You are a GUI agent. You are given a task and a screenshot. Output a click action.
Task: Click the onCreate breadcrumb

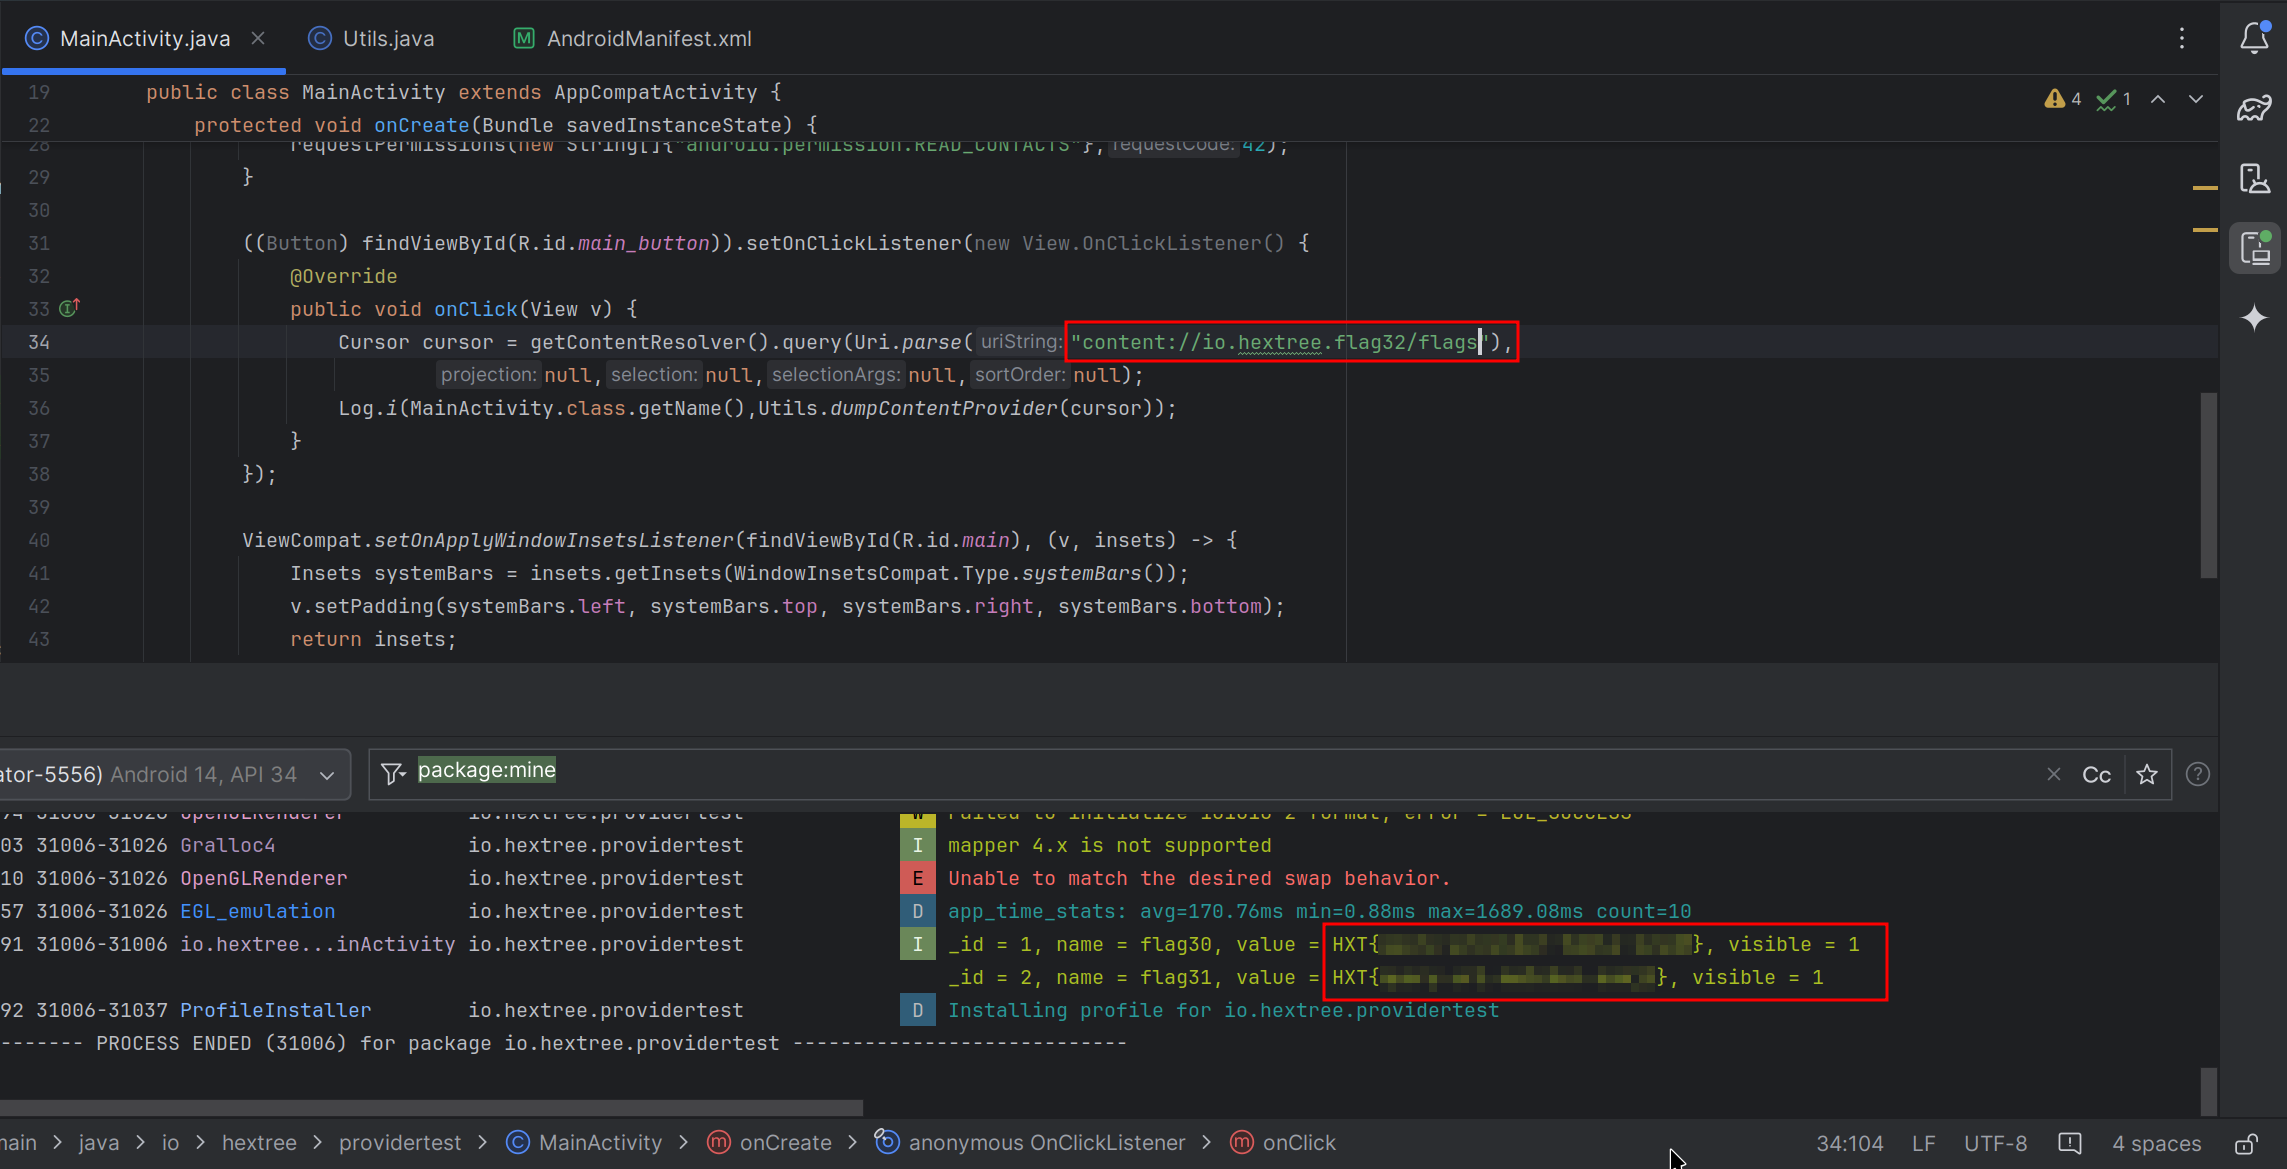[769, 1142]
